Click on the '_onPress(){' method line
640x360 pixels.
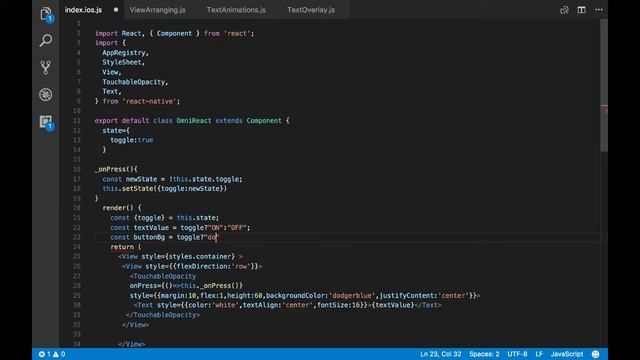coord(116,169)
